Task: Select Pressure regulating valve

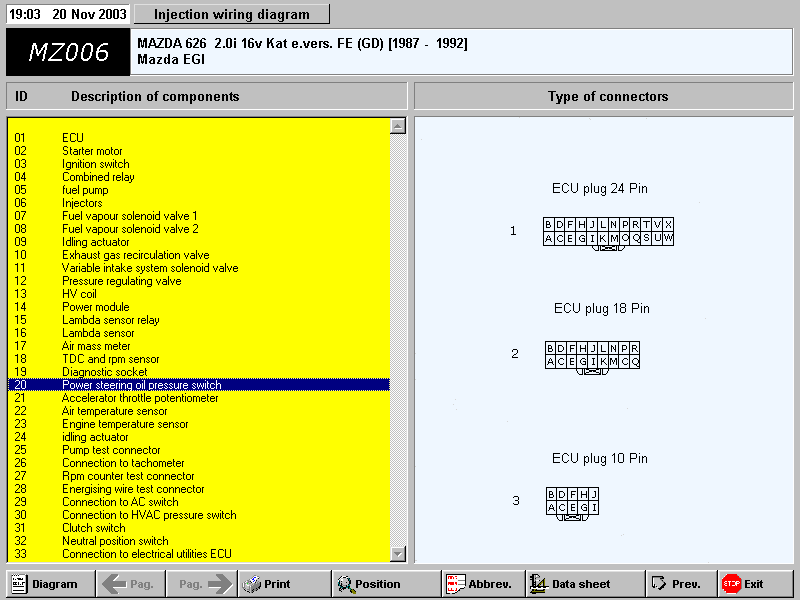Action: (199, 281)
